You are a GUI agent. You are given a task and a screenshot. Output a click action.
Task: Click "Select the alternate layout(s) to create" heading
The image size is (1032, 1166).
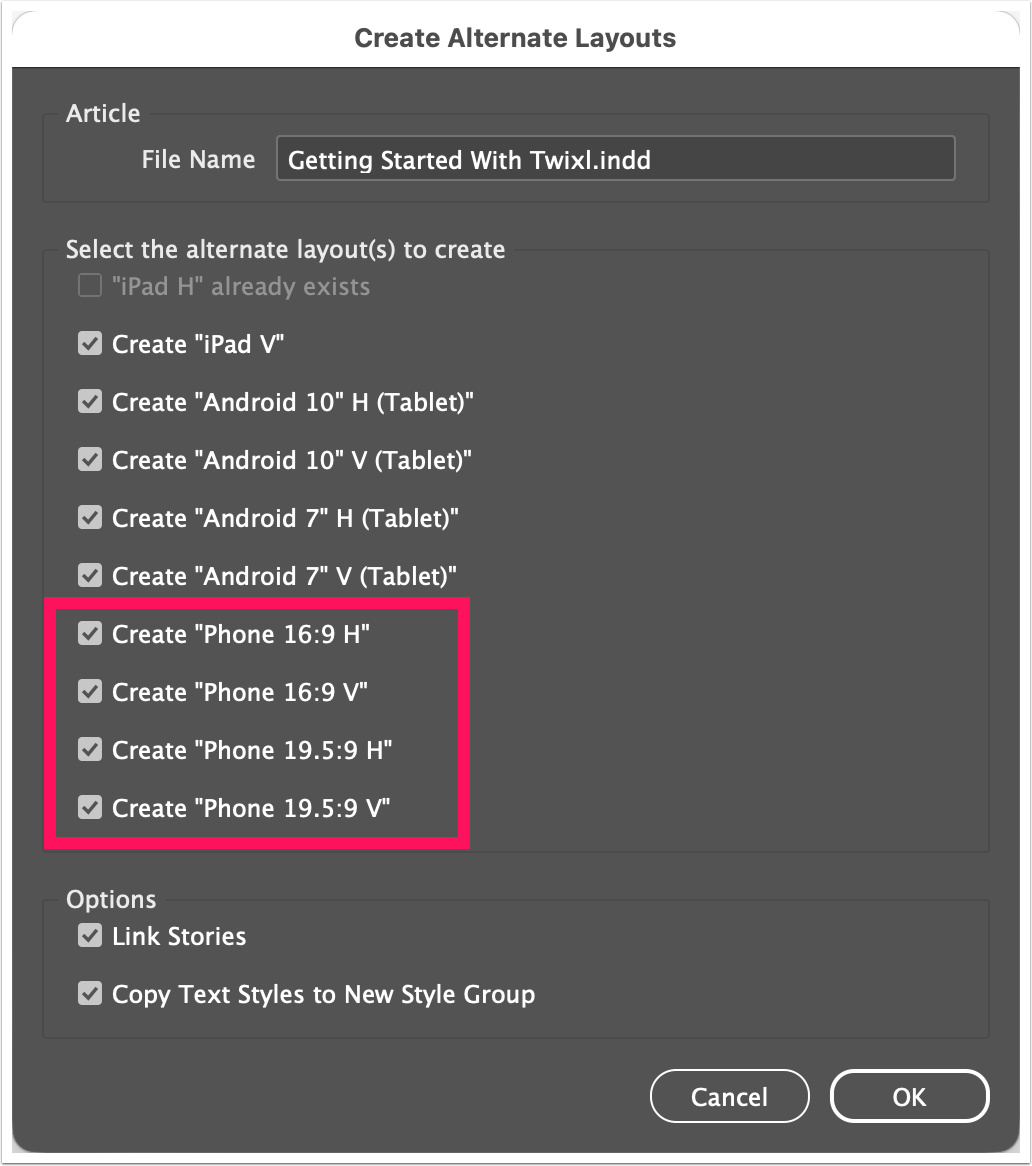coord(286,249)
